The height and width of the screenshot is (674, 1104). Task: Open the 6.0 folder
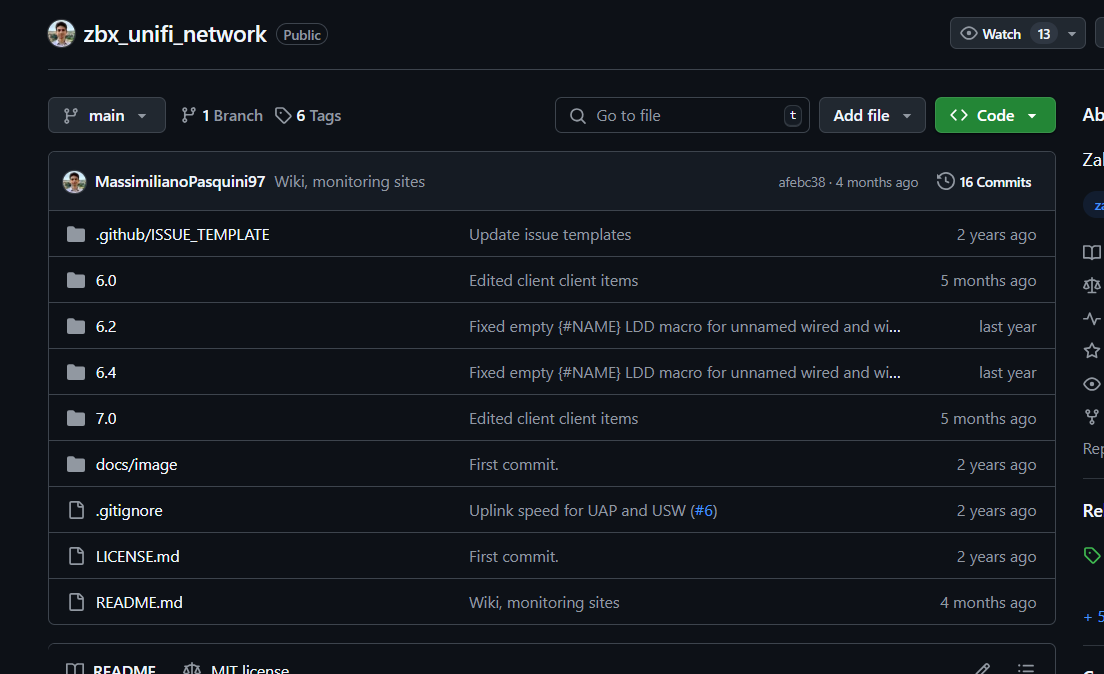click(106, 280)
